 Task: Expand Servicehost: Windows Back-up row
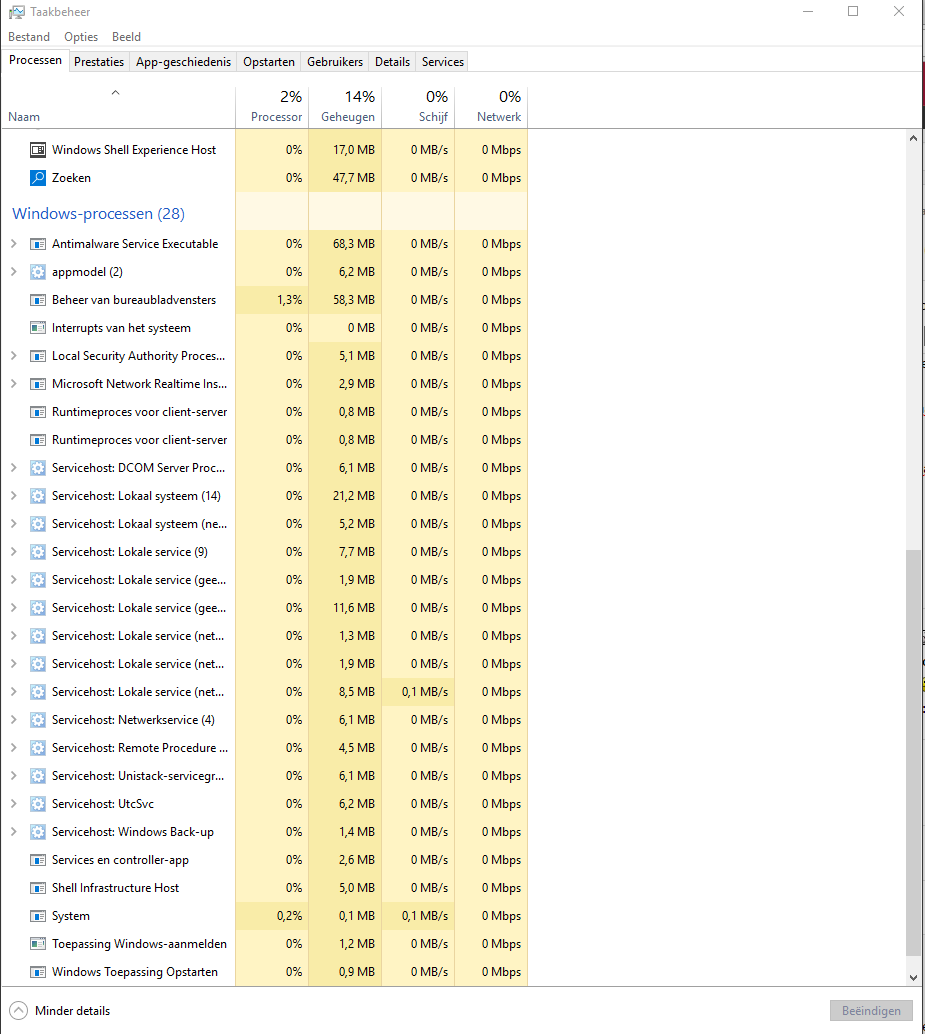pyautogui.click(x=14, y=832)
